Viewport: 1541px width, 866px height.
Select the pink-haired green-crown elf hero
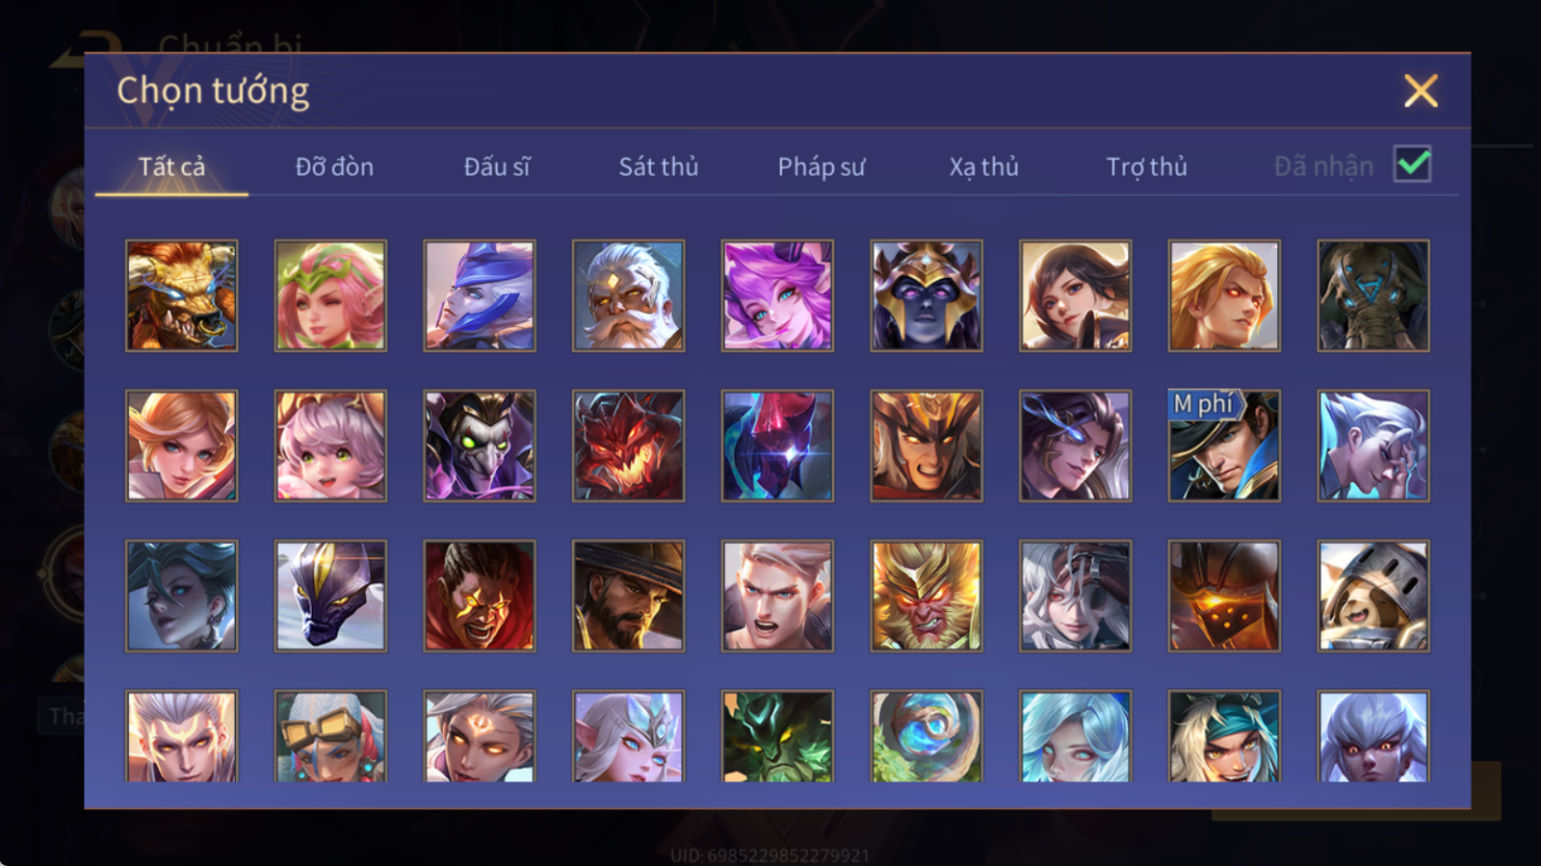(x=330, y=295)
